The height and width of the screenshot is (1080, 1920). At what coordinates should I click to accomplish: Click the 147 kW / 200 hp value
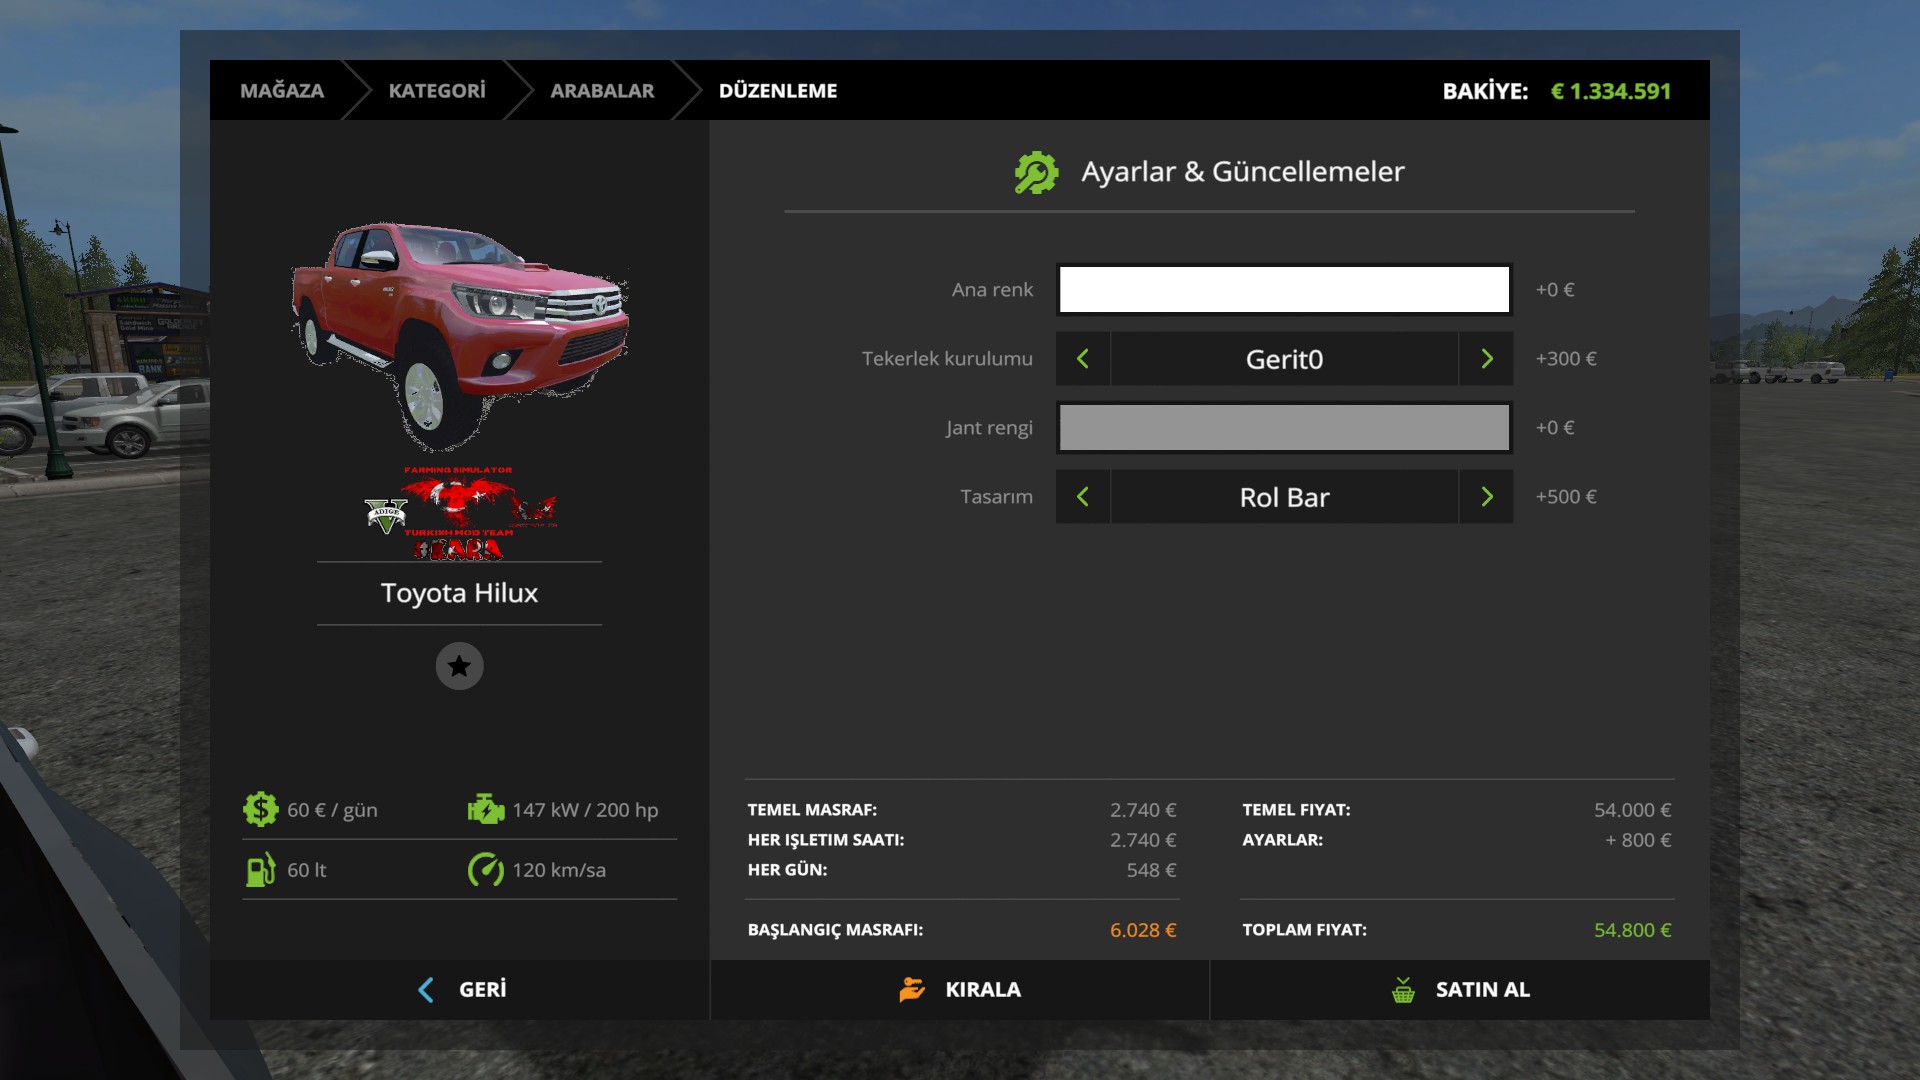(x=585, y=810)
